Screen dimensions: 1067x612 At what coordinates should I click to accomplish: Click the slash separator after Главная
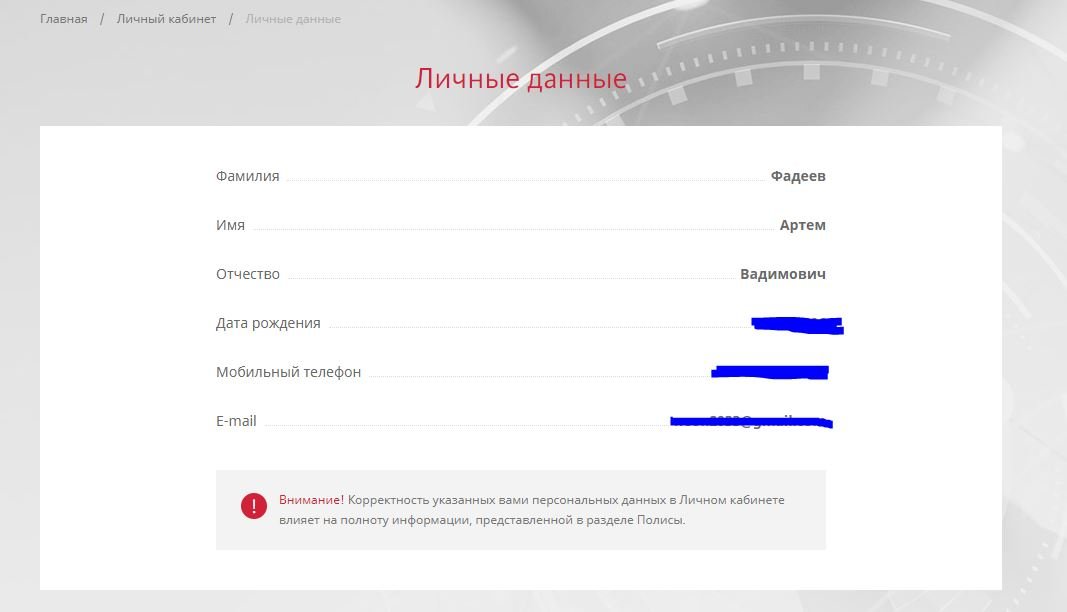tap(102, 19)
